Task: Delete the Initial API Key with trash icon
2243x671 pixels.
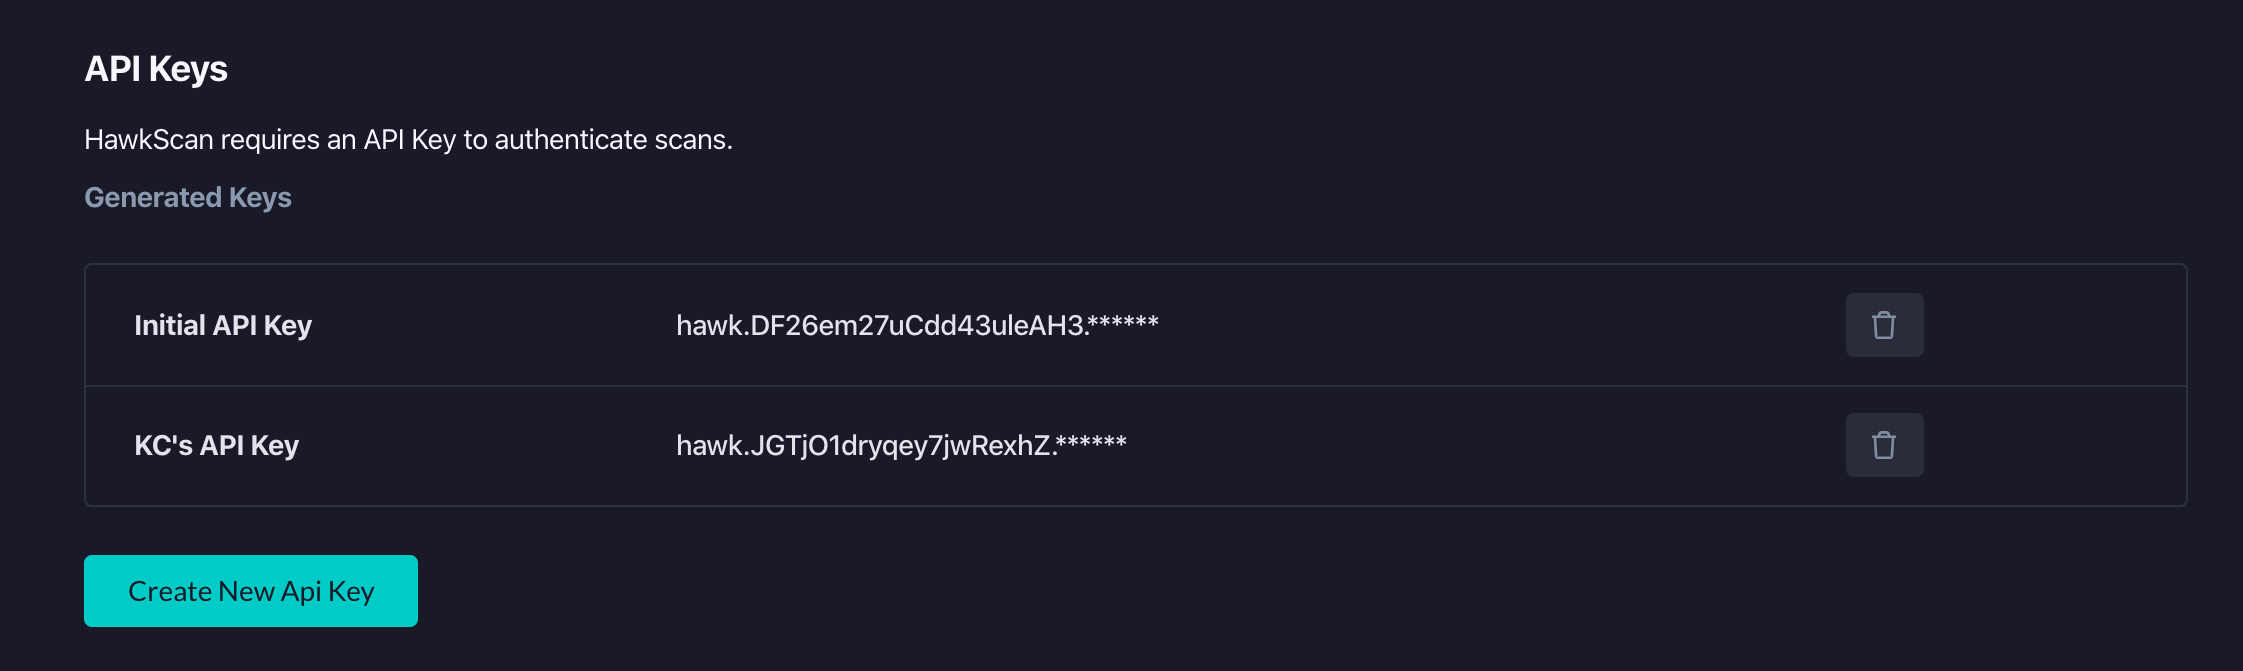Action: pyautogui.click(x=1884, y=325)
